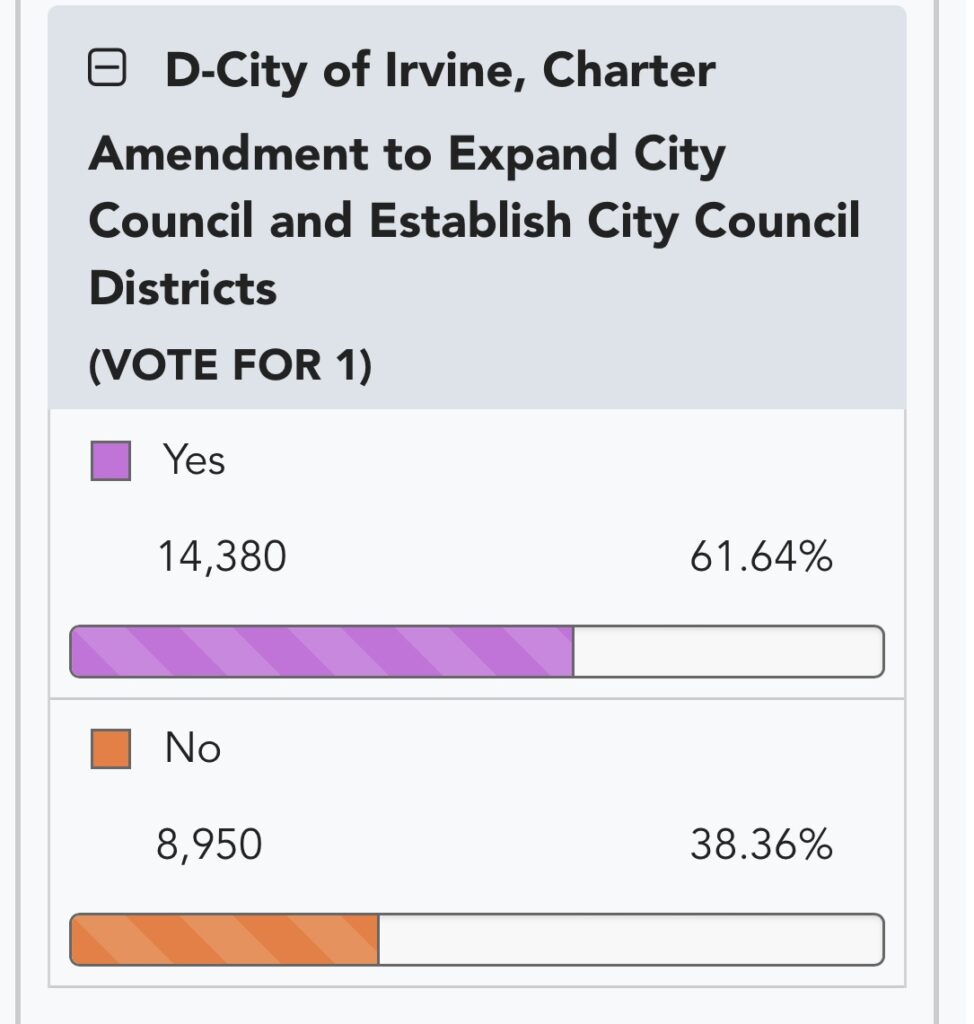Click the word Districts in heading
Image resolution: width=974 pixels, height=1024 pixels.
[x=183, y=288]
